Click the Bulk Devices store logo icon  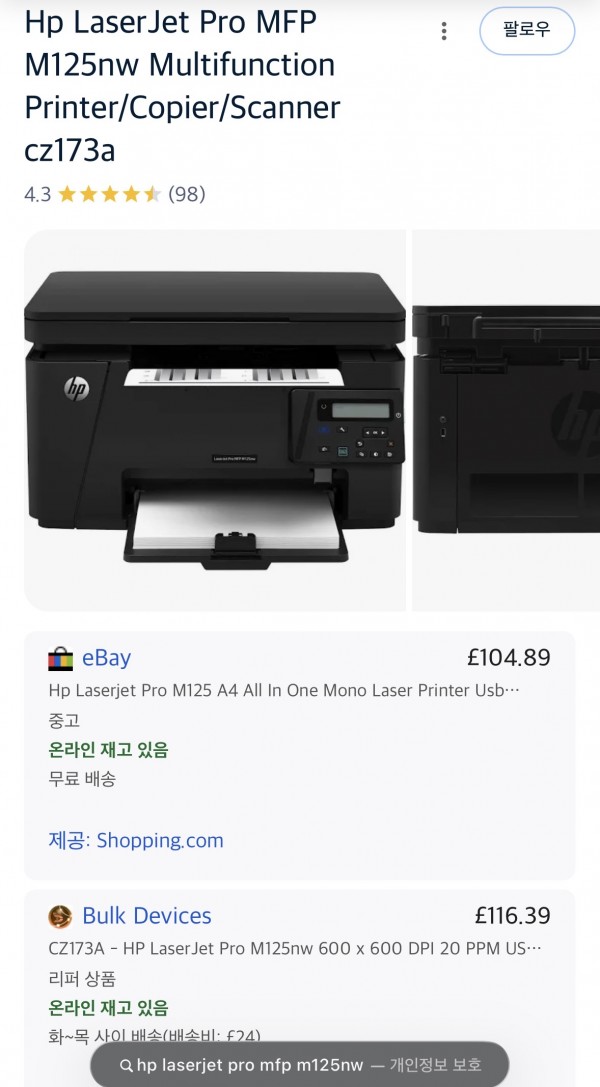[x=60, y=916]
